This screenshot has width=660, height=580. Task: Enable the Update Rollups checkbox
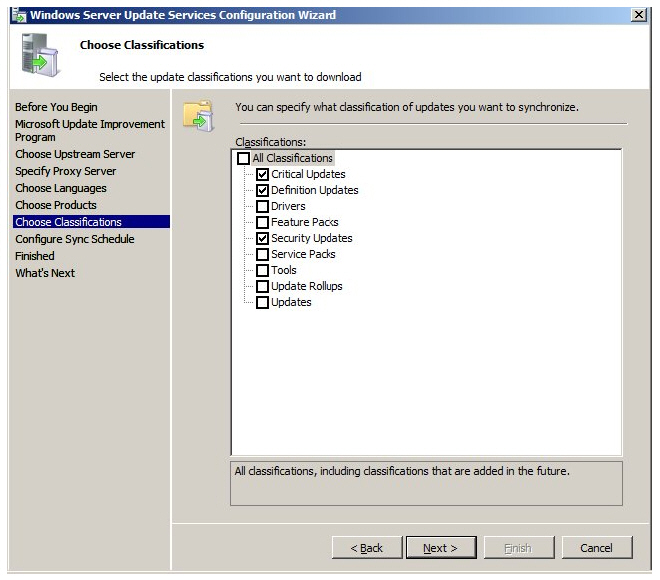coord(262,286)
